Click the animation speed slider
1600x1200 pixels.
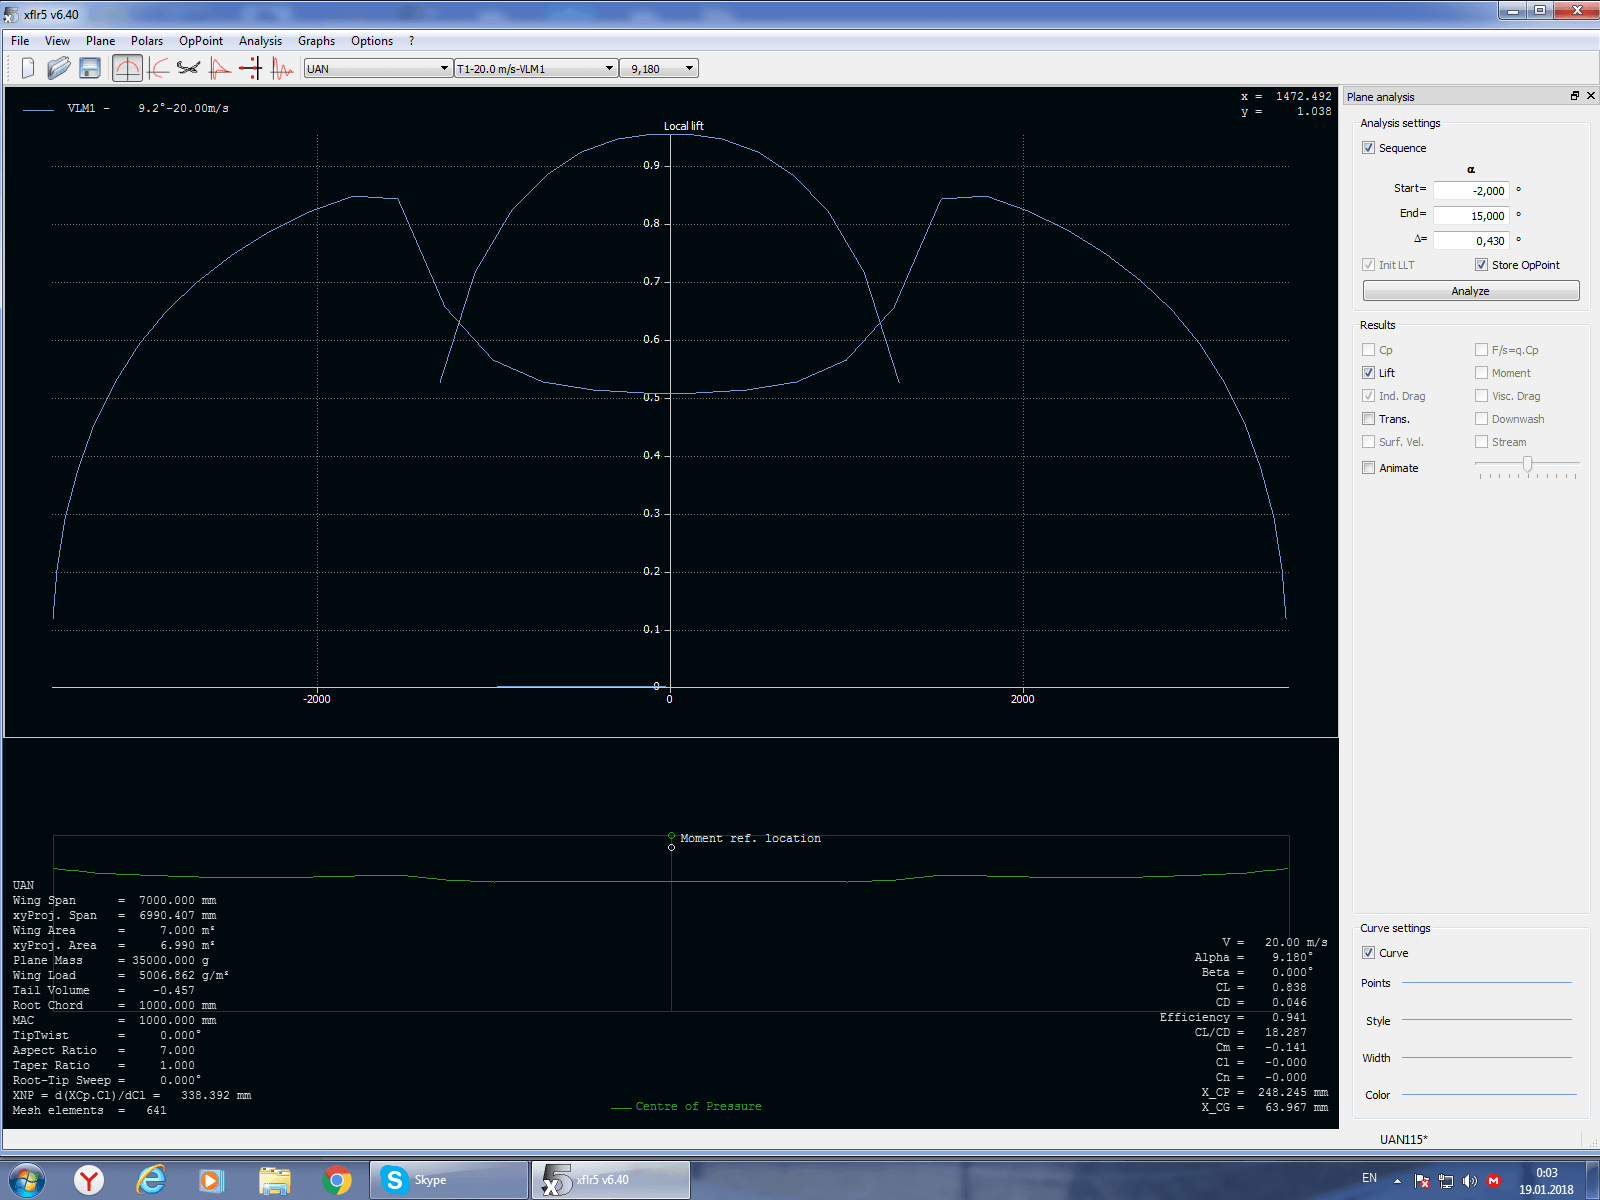[1527, 464]
